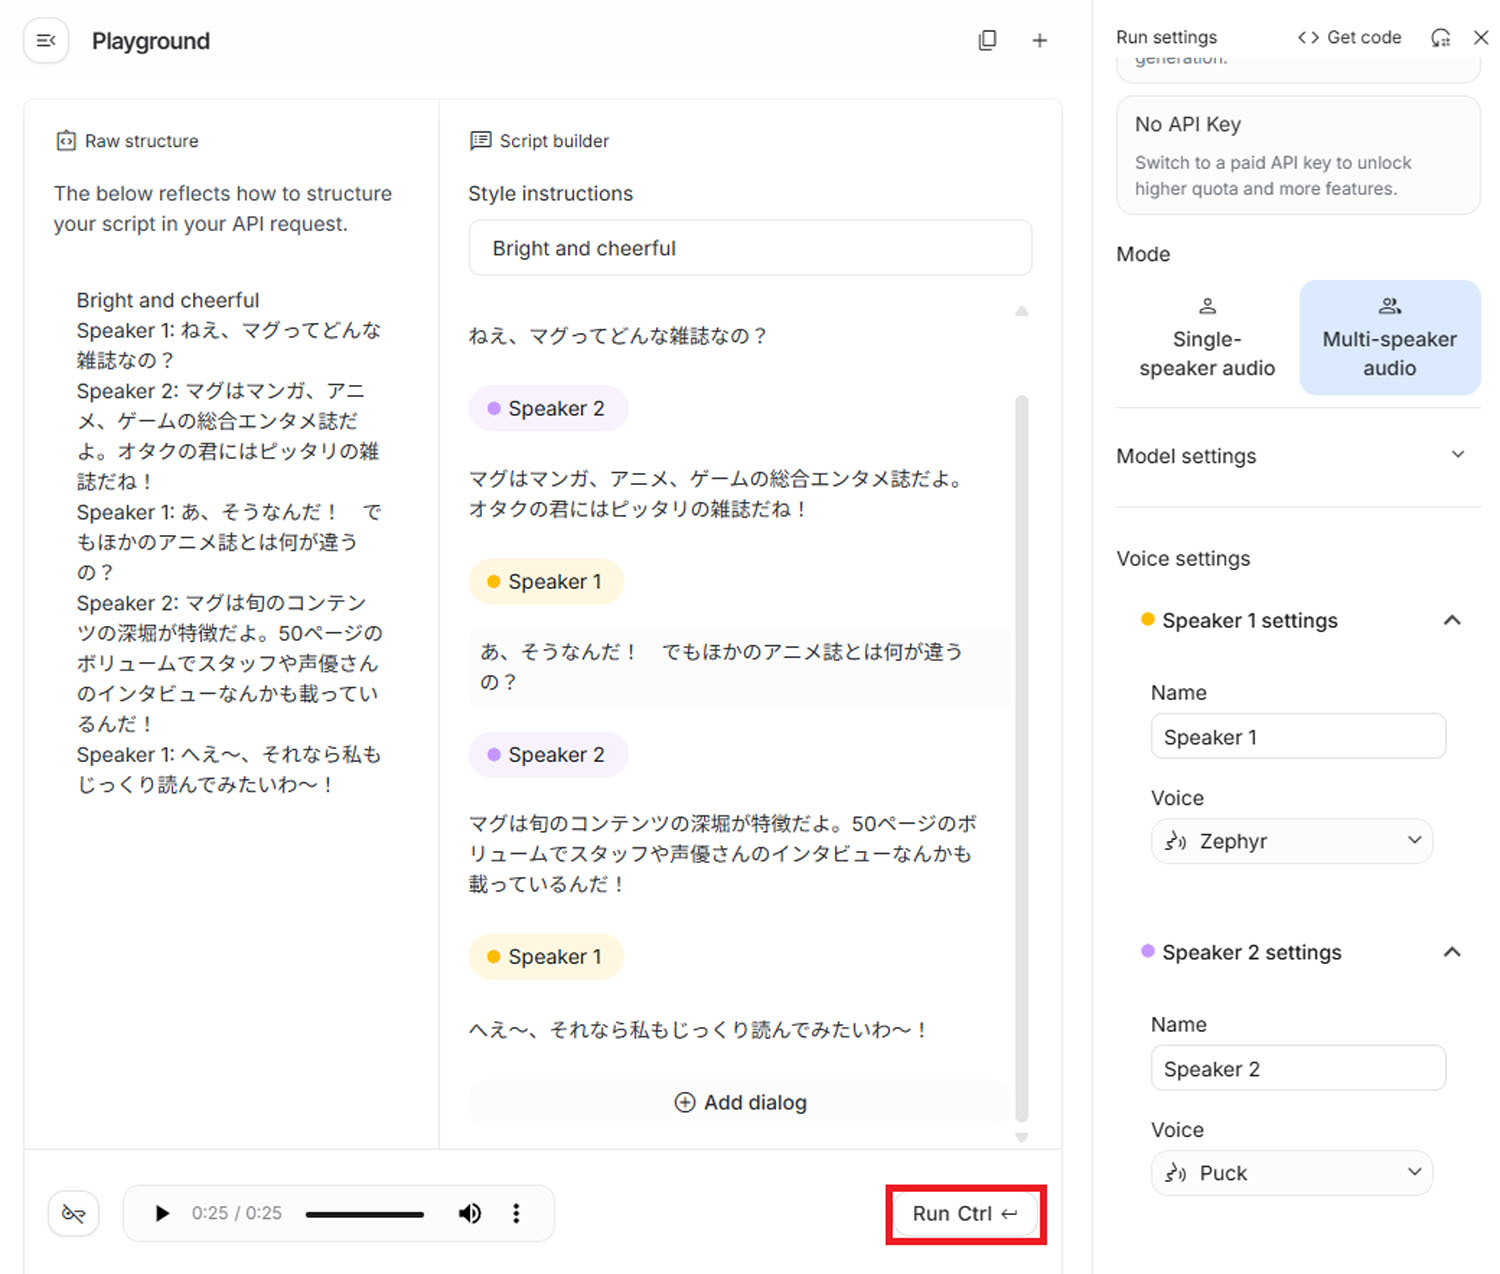The height and width of the screenshot is (1274, 1500).
Task: Switch to Single-speaker audio mode
Action: 1206,337
